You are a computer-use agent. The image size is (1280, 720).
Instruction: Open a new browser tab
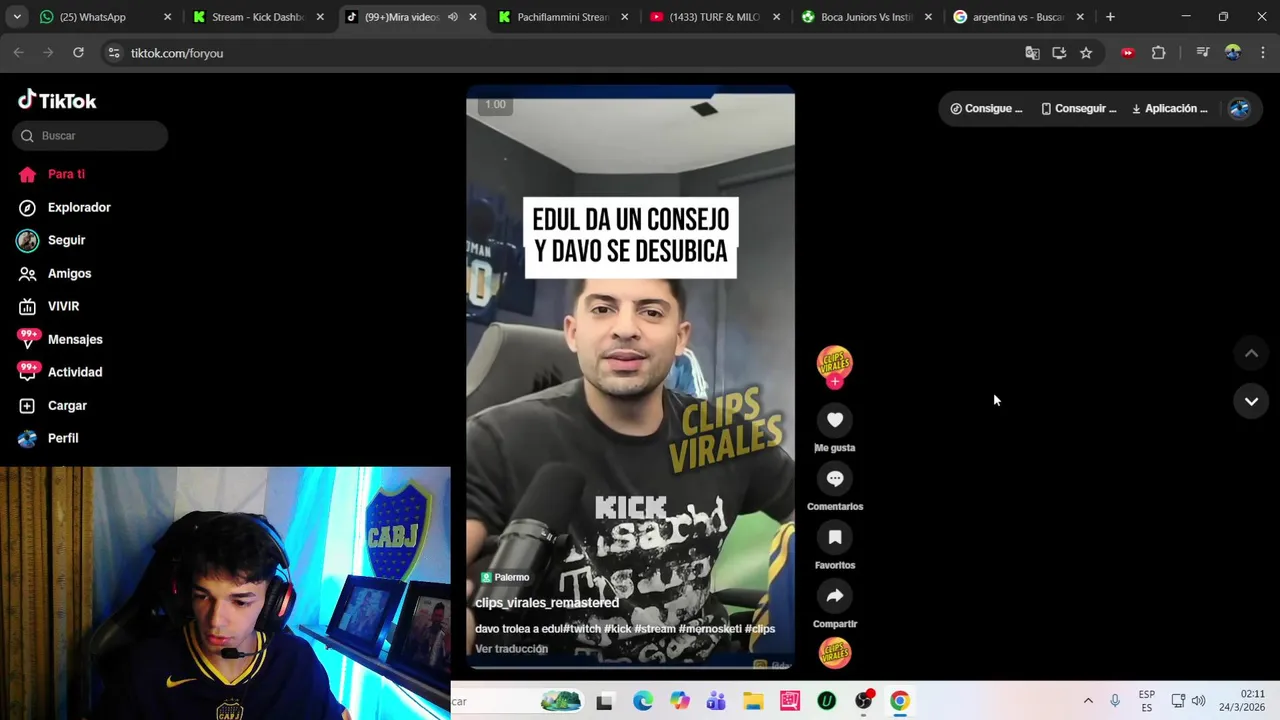[x=1110, y=17]
